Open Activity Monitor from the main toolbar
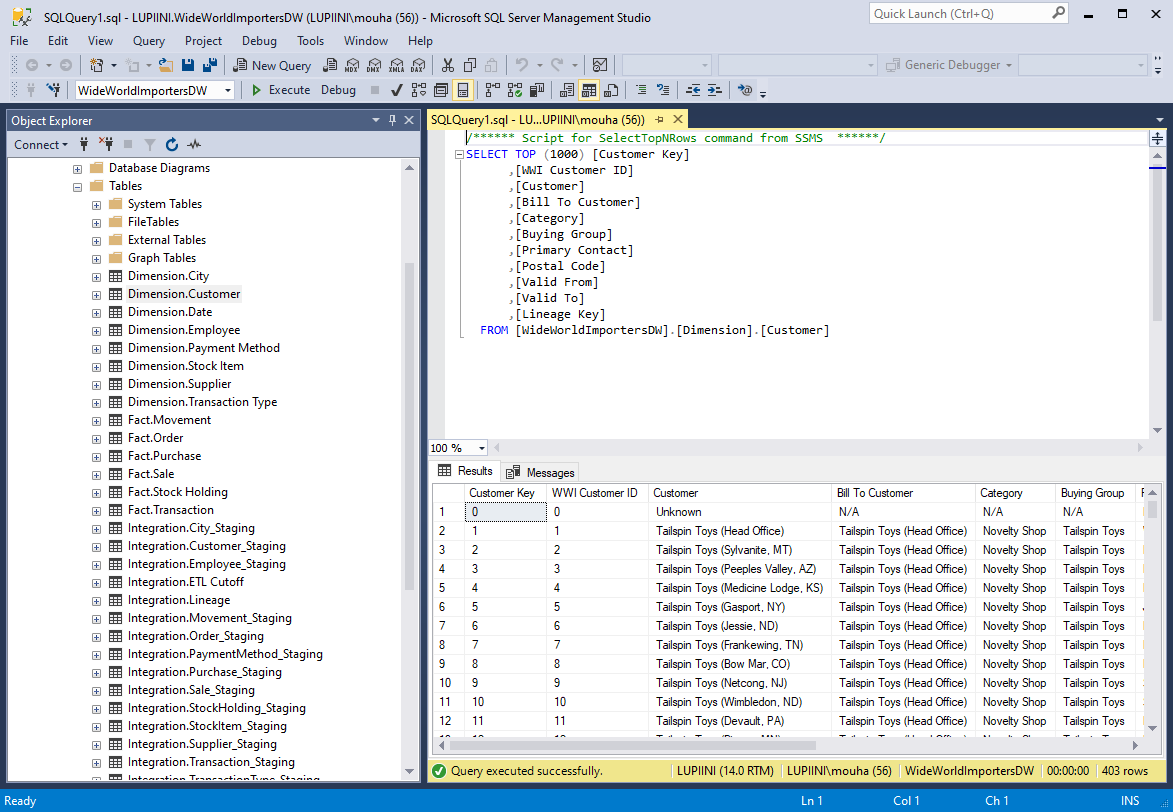Image resolution: width=1173 pixels, height=812 pixels. [600, 65]
